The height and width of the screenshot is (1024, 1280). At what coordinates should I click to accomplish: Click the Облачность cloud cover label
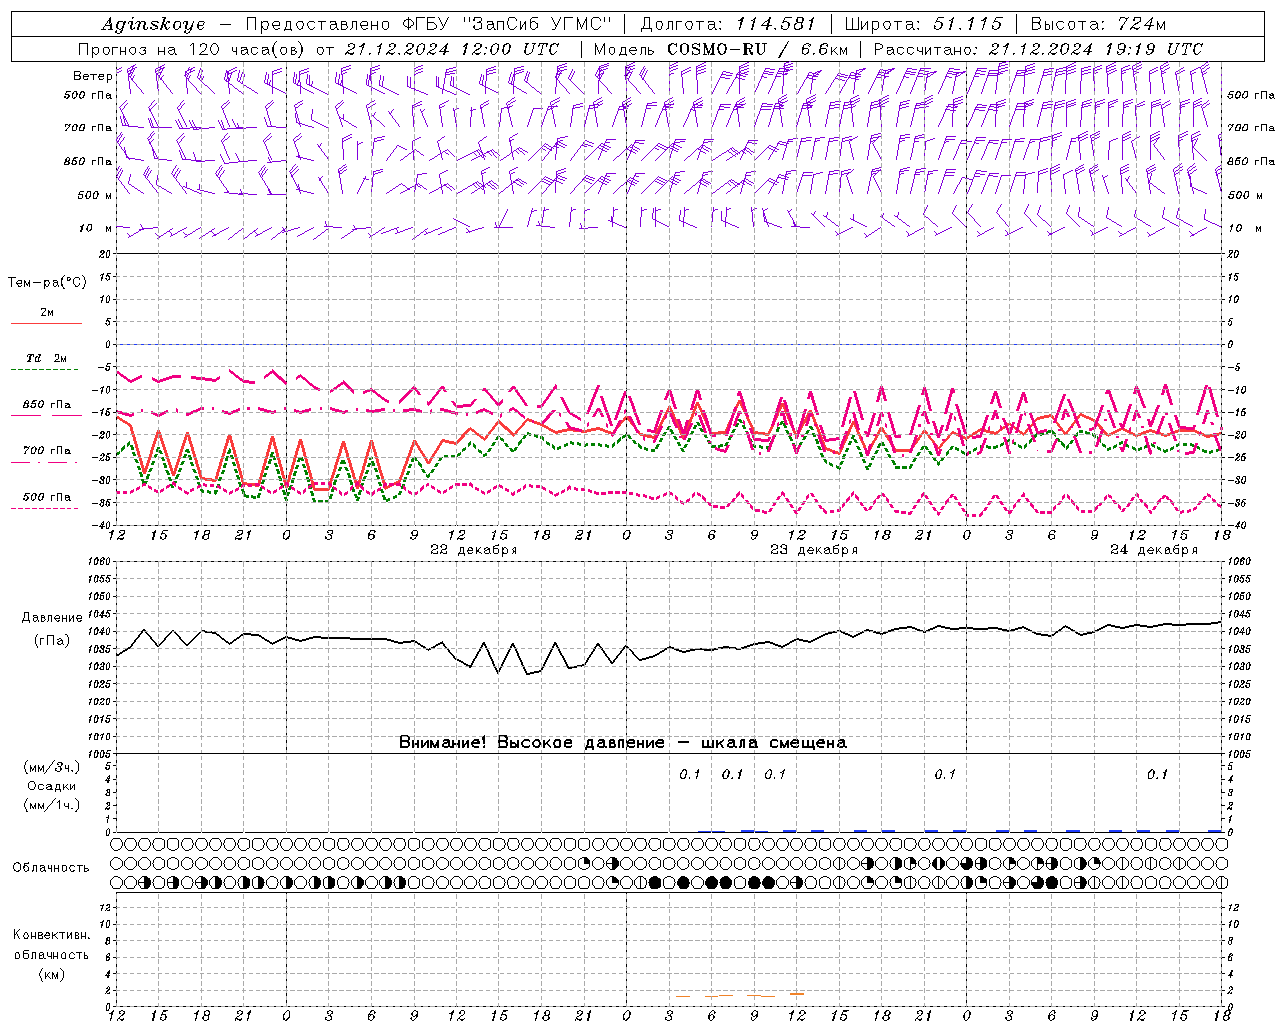tap(51, 867)
